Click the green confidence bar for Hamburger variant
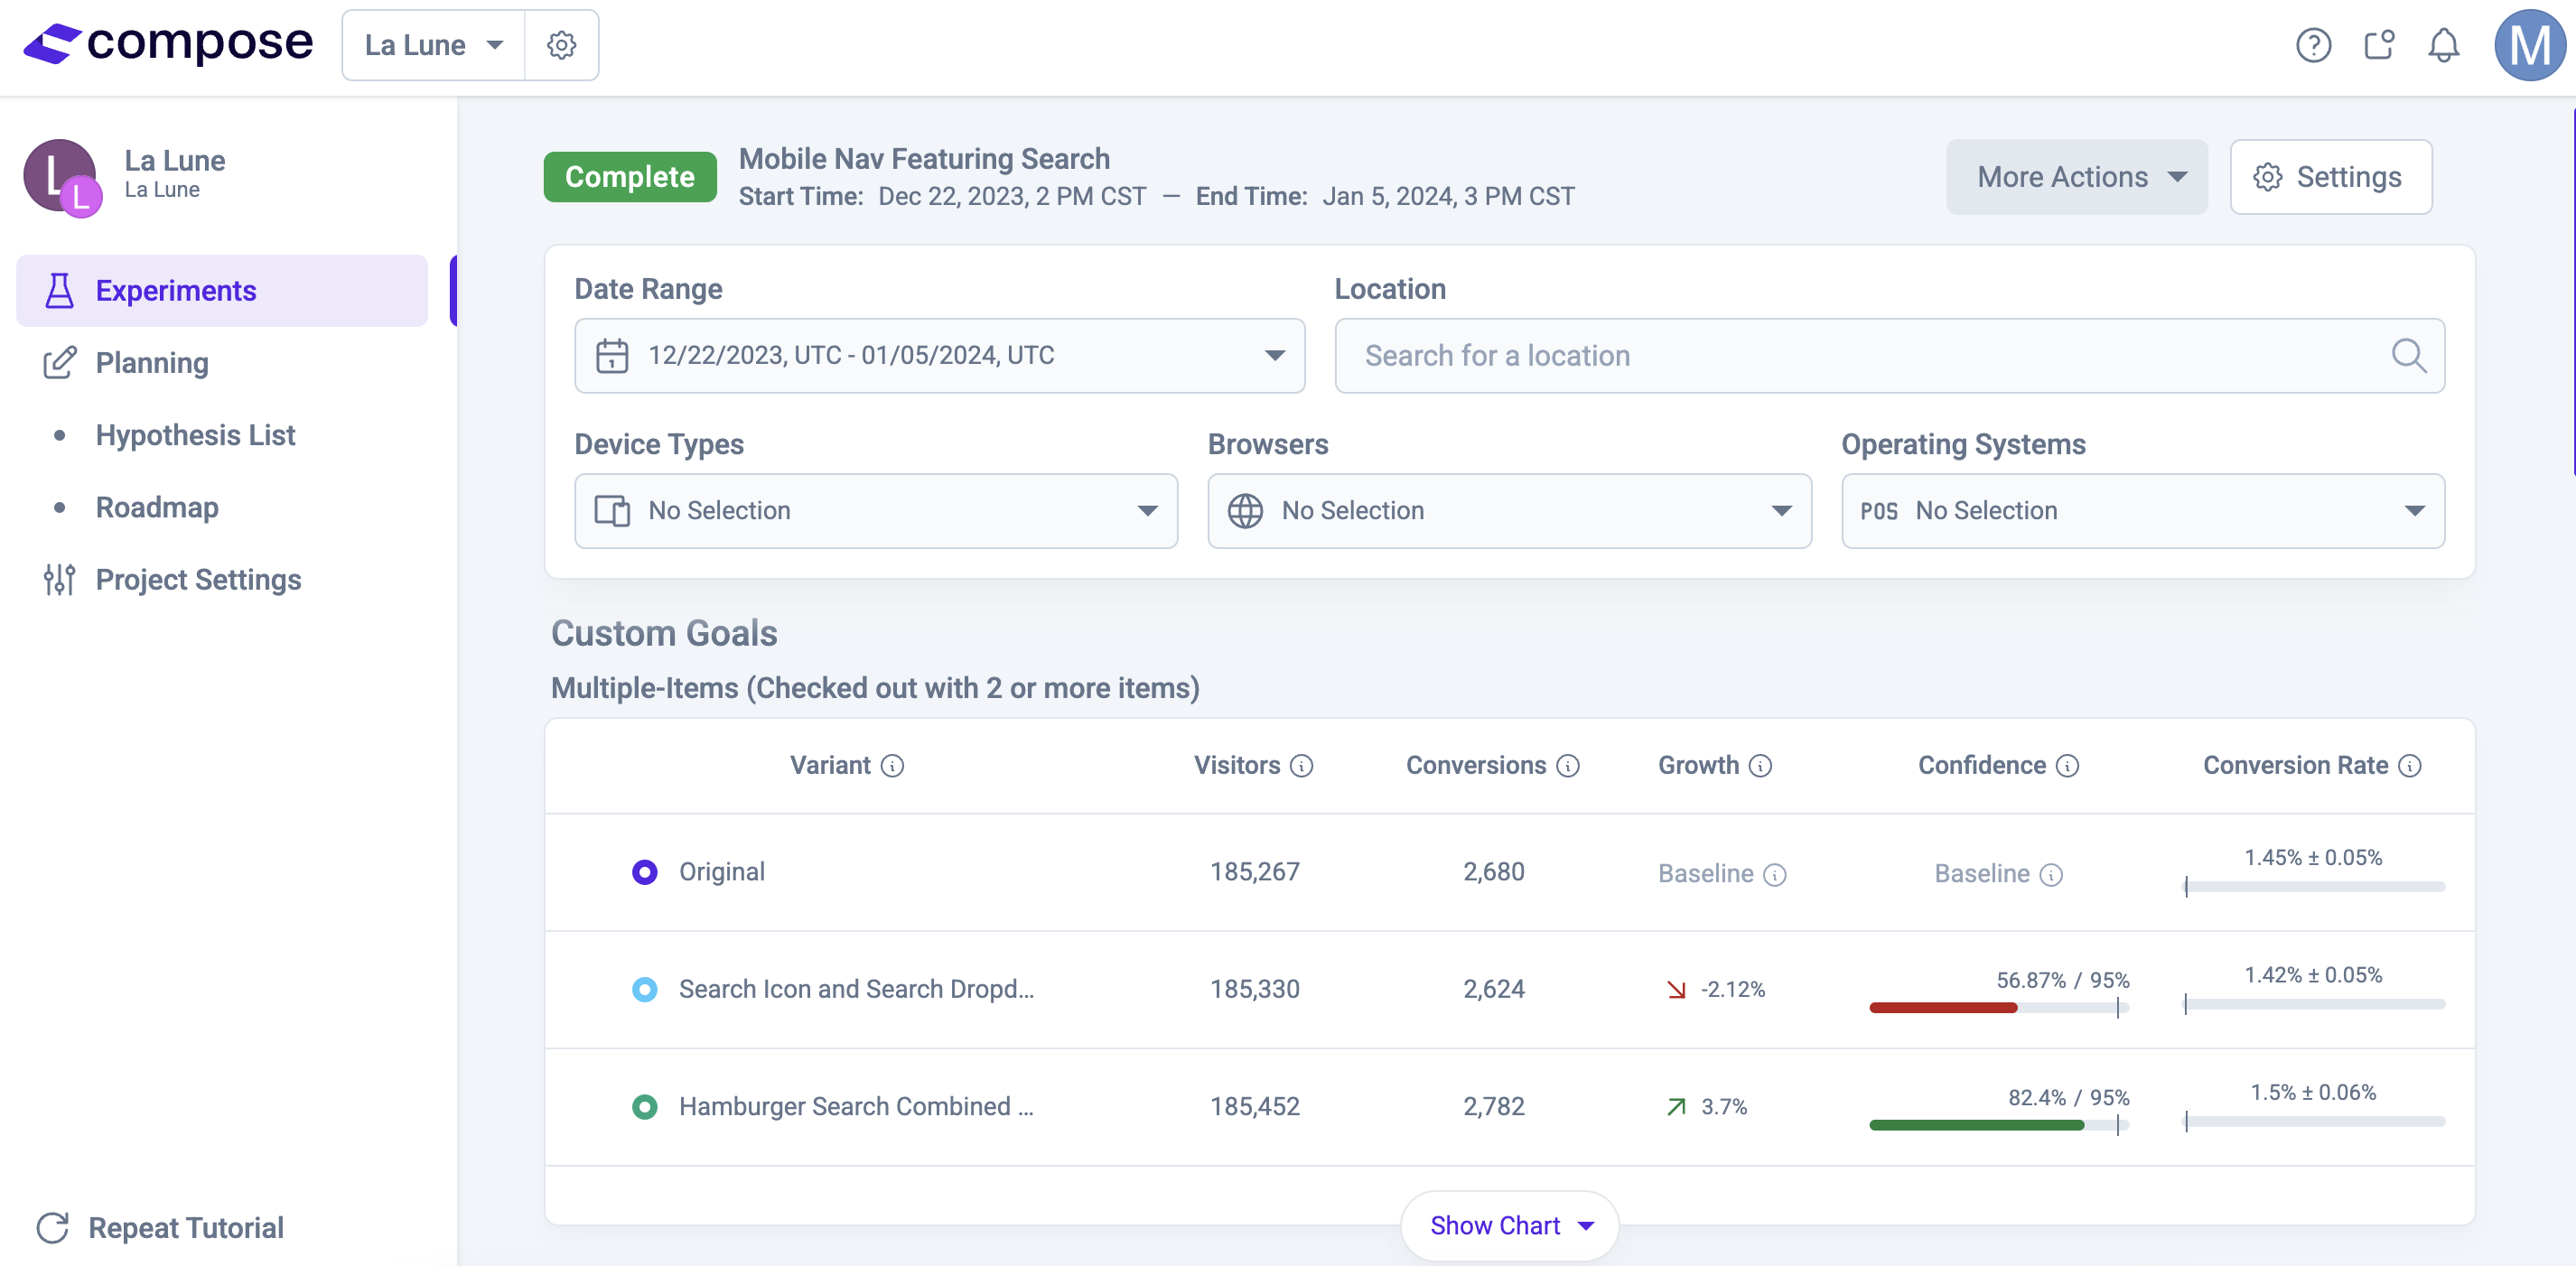The image size is (2576, 1266). (x=1976, y=1125)
